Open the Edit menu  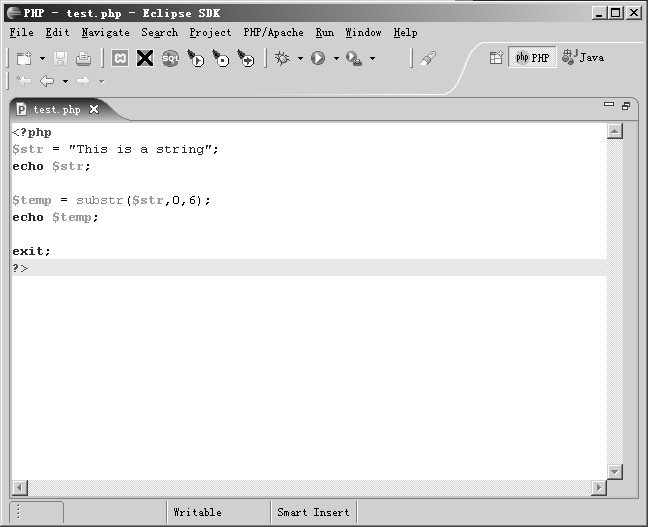(x=57, y=32)
